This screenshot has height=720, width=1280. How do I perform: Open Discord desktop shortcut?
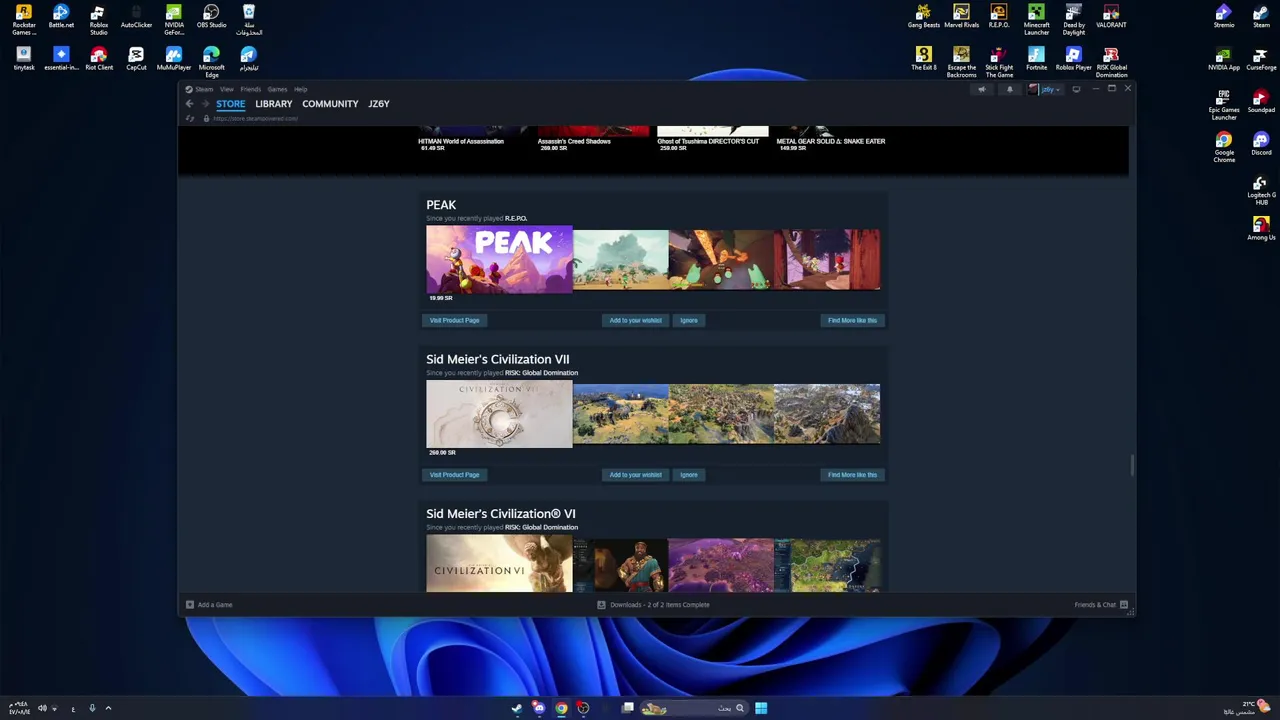click(x=1261, y=144)
